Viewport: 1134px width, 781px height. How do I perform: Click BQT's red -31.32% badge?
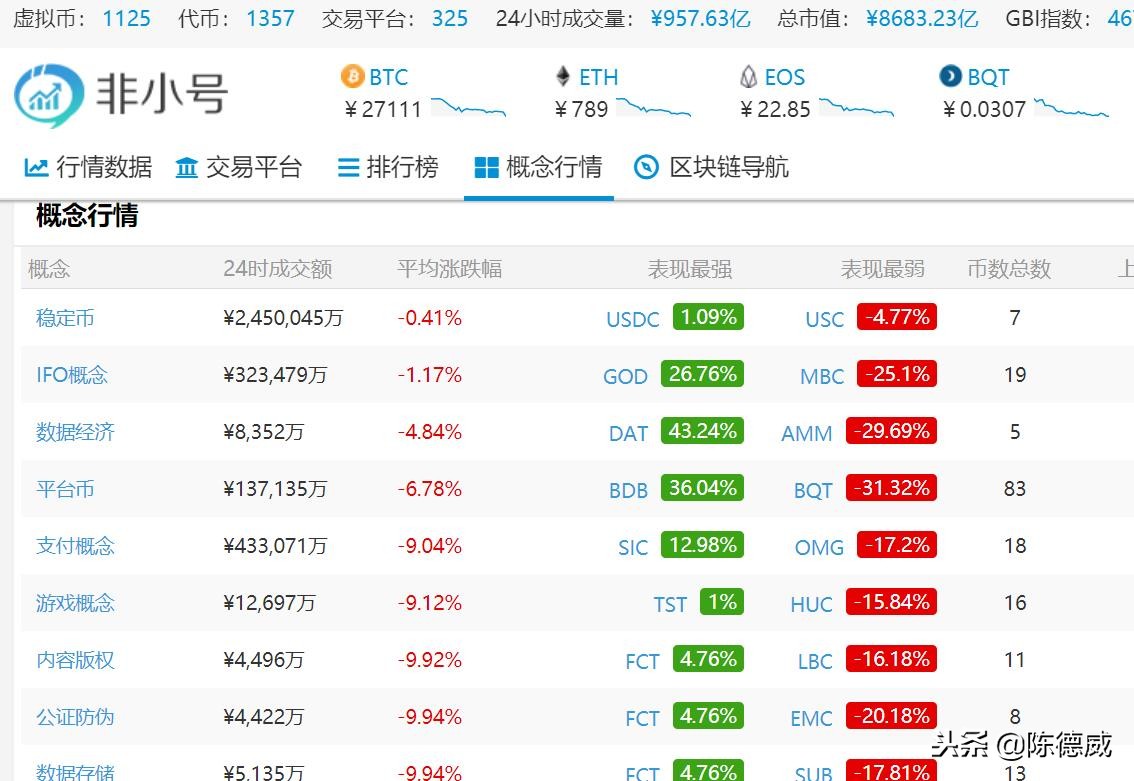point(891,488)
